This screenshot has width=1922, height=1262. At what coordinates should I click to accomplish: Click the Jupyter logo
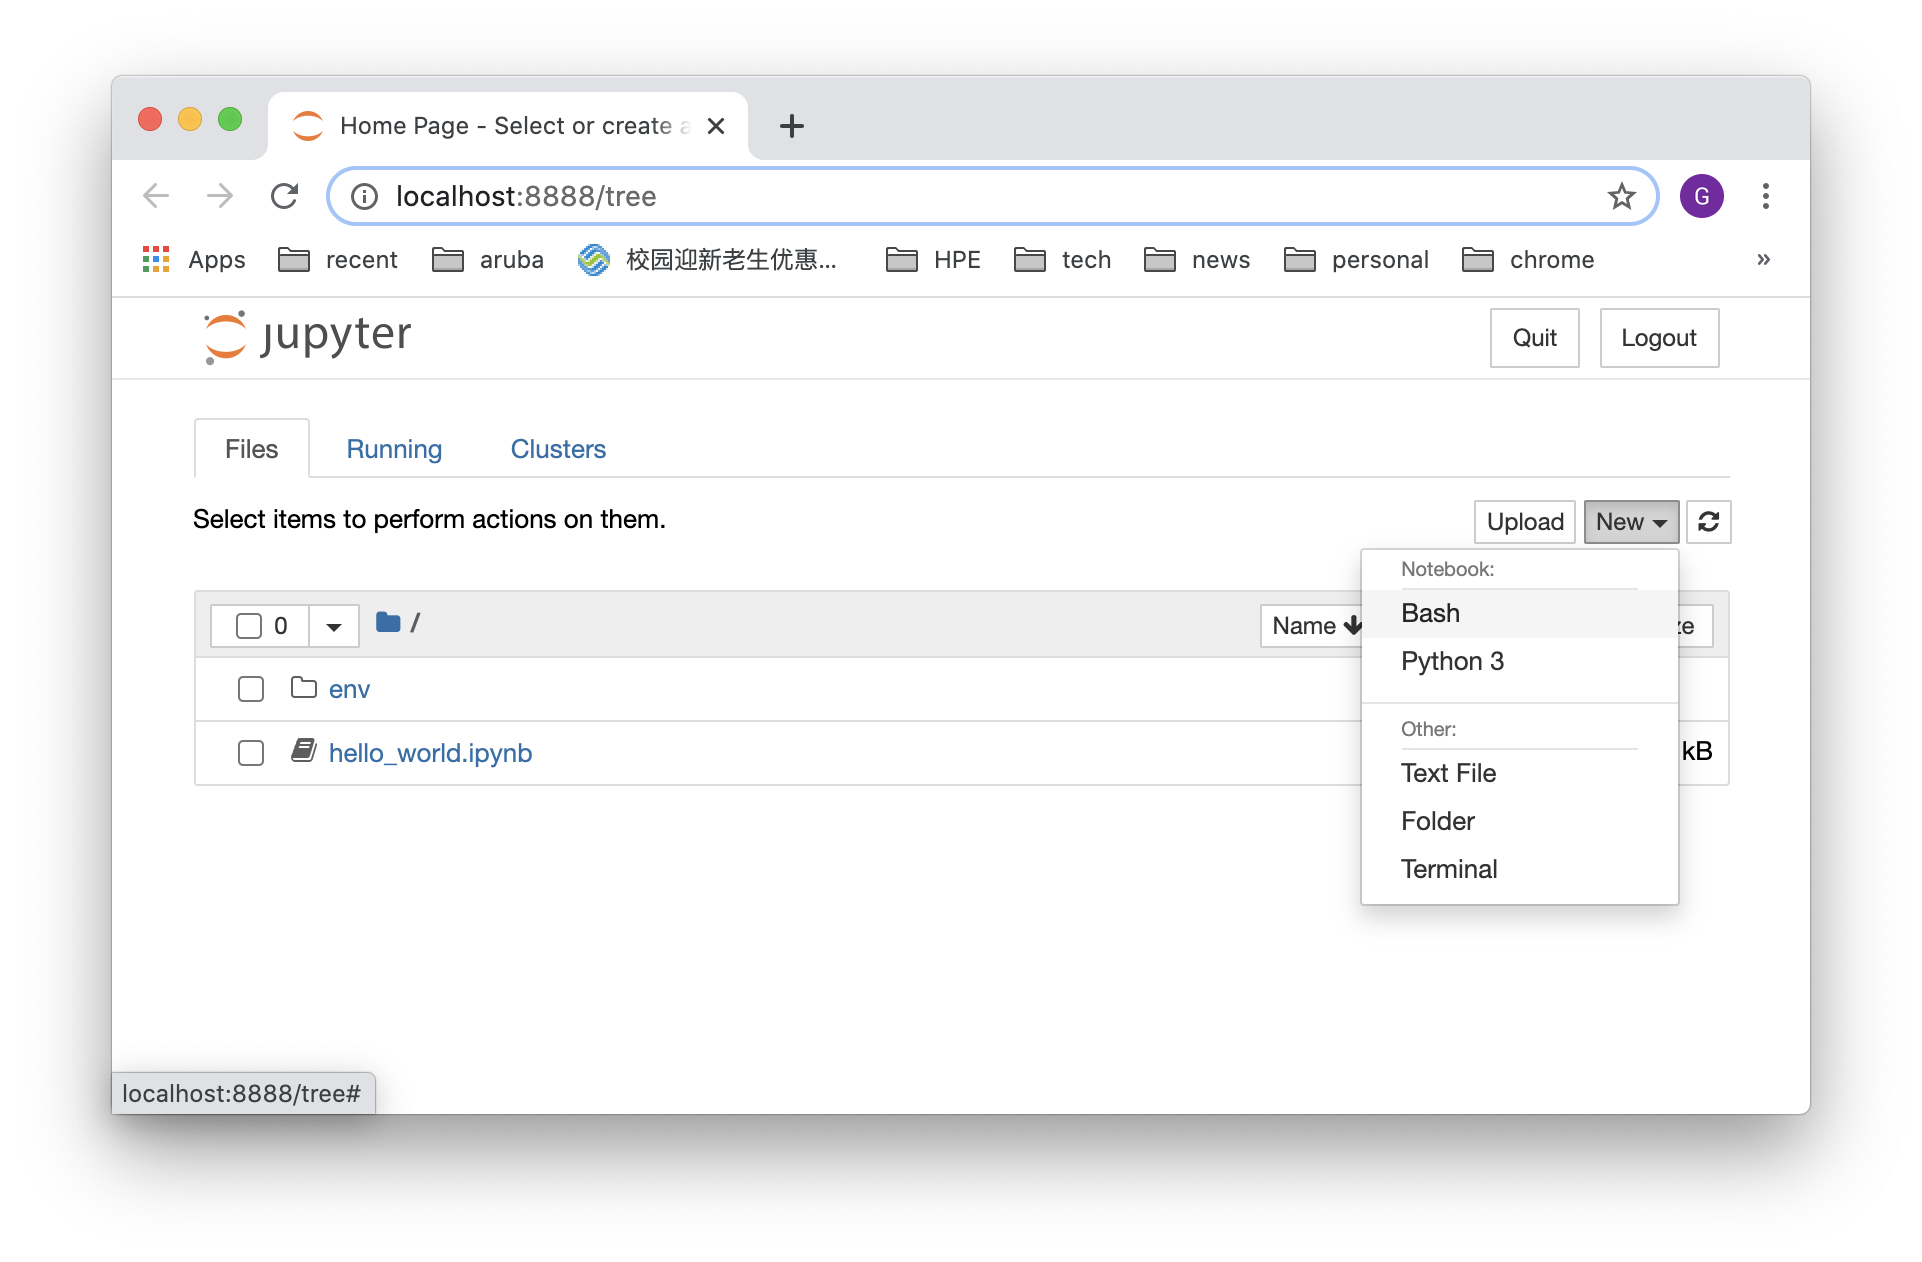[308, 337]
